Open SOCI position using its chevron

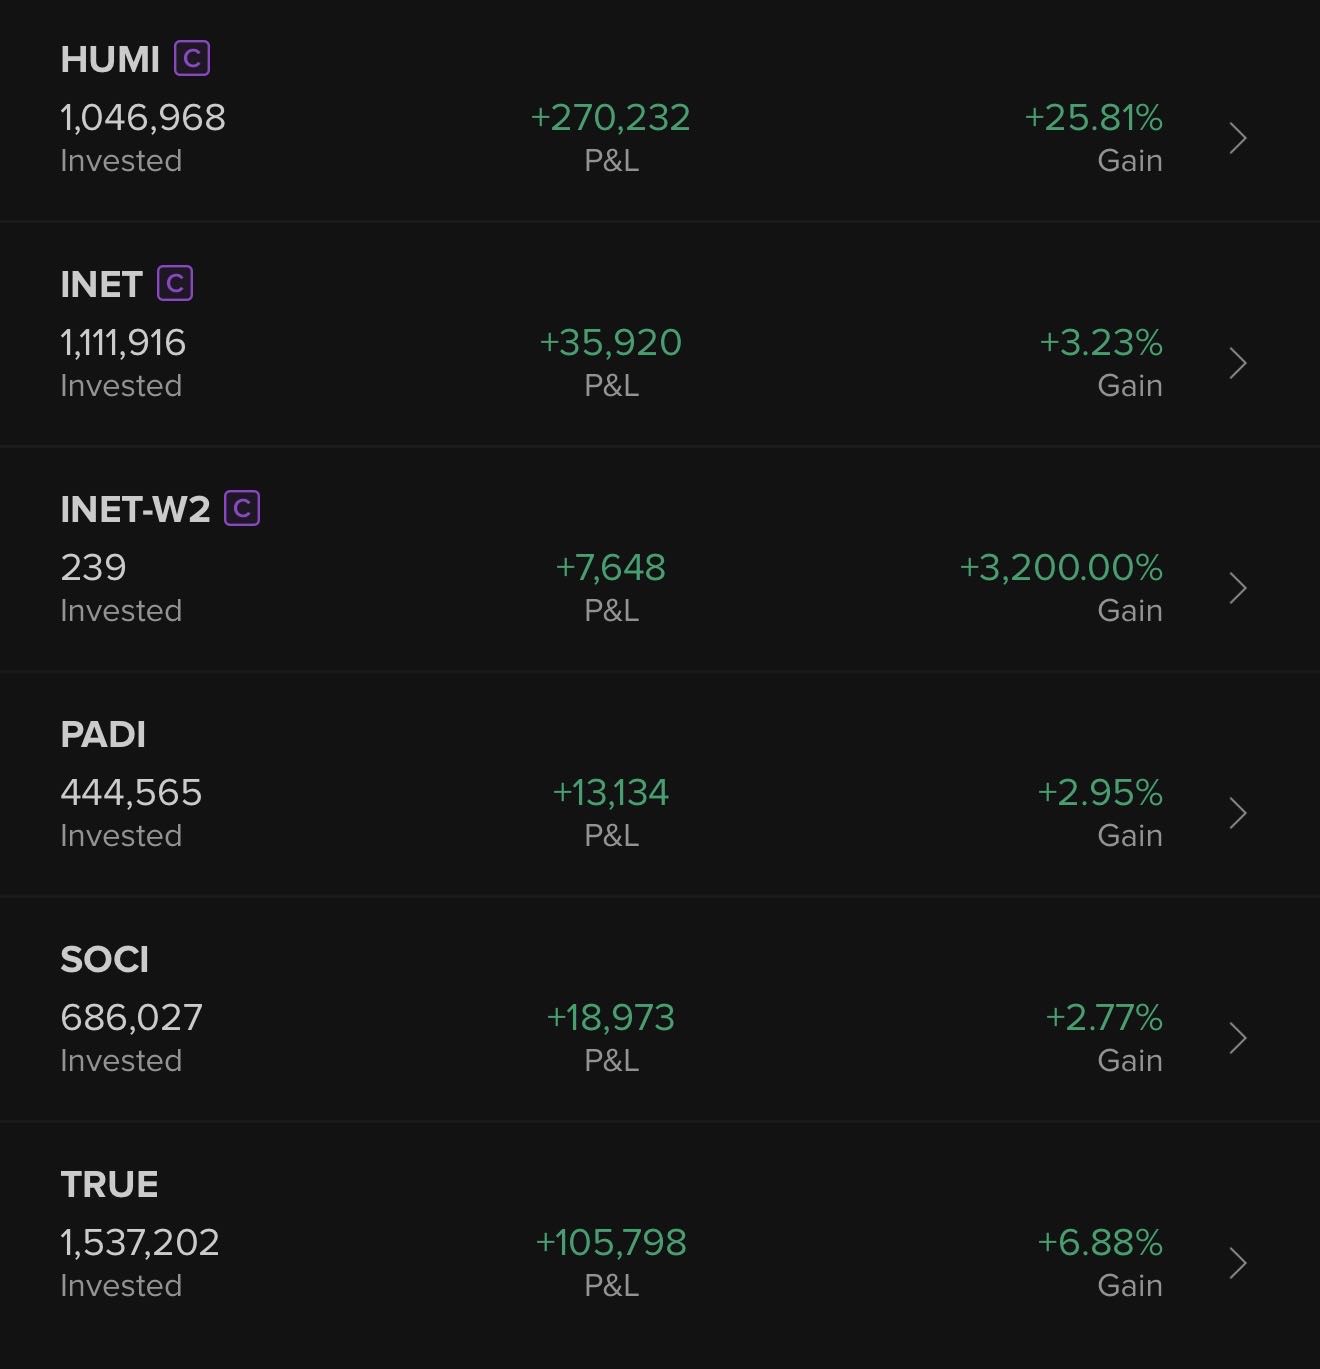[x=1237, y=1038]
